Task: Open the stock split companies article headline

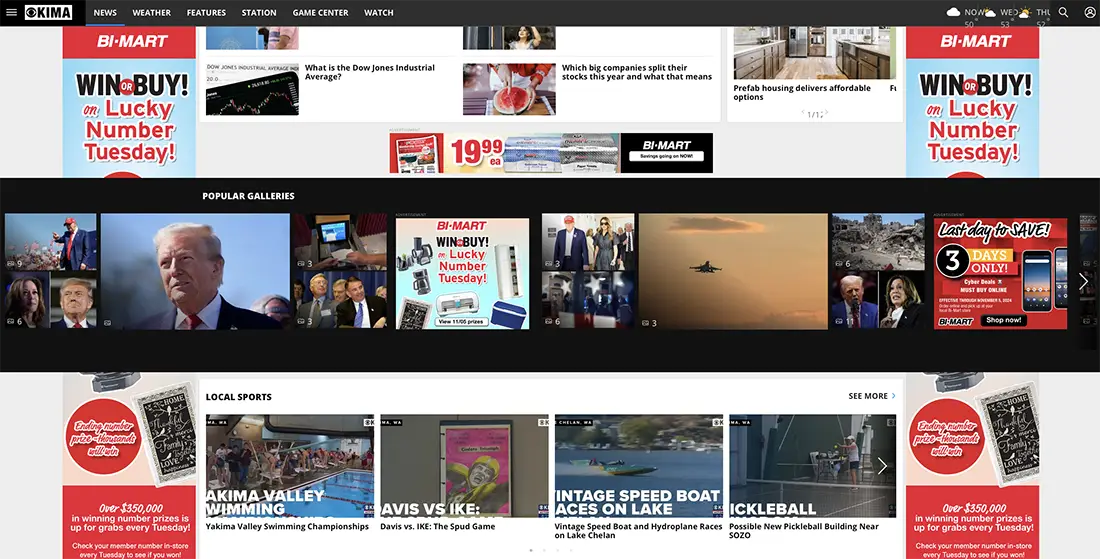Action: pos(637,72)
